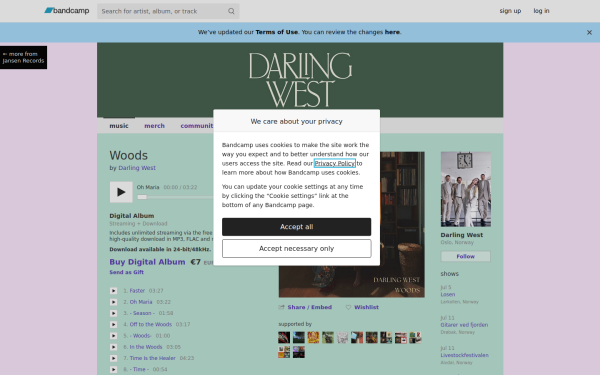Open the music tab
The image size is (600, 375).
pos(119,126)
